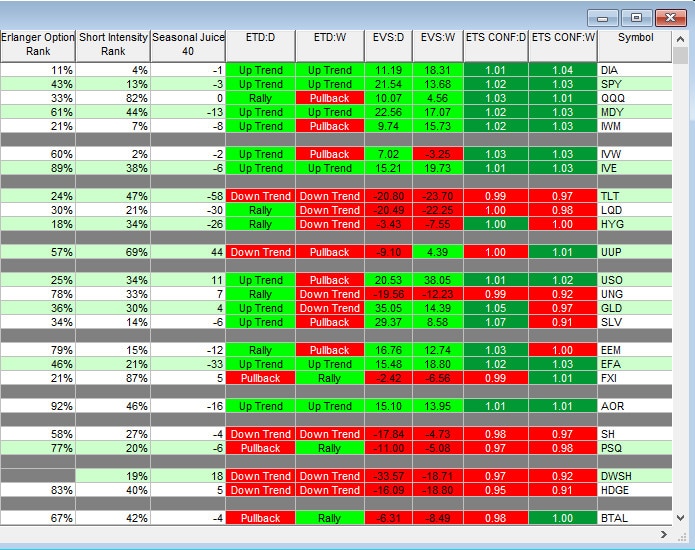The height and width of the screenshot is (550, 695).
Task: Click the 21.54 EVS:D value for SPY
Action: coord(388,84)
